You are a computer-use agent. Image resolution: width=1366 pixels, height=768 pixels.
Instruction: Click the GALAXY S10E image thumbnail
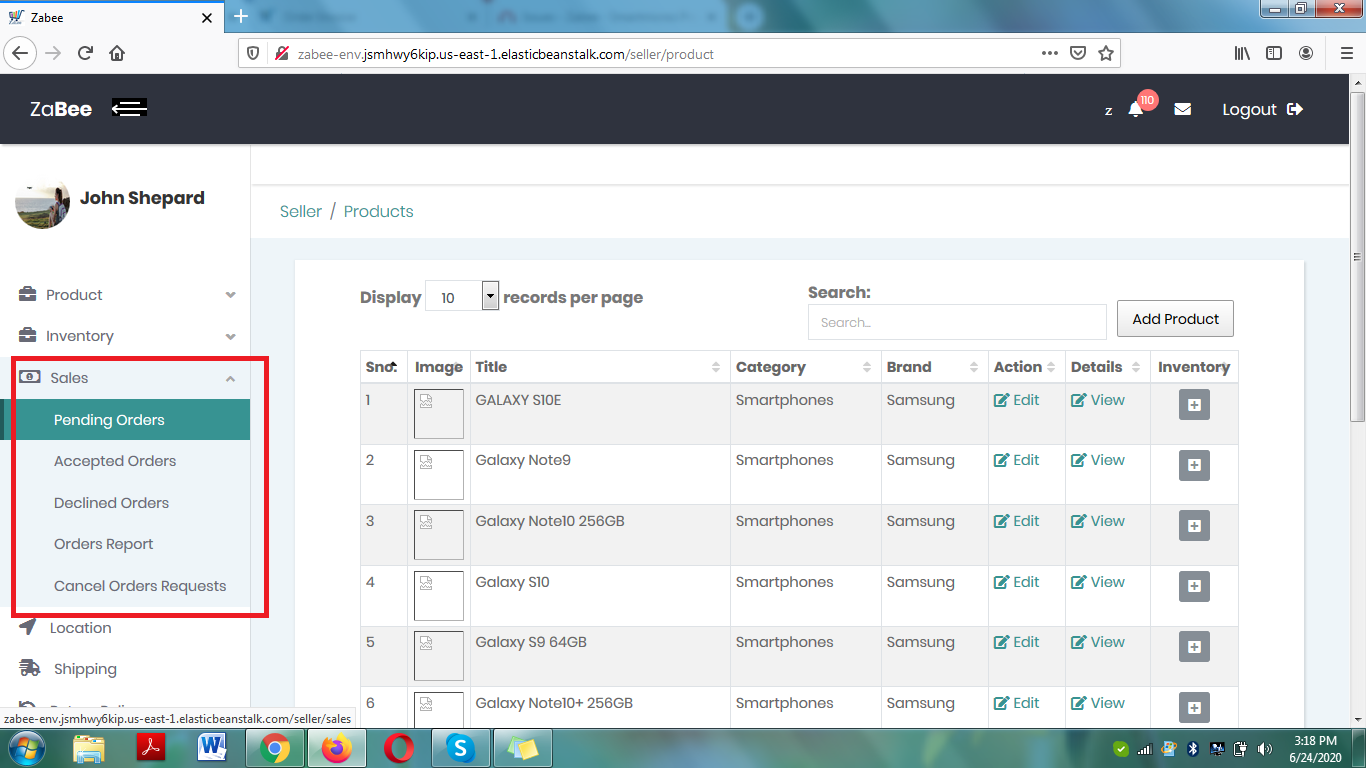[439, 414]
